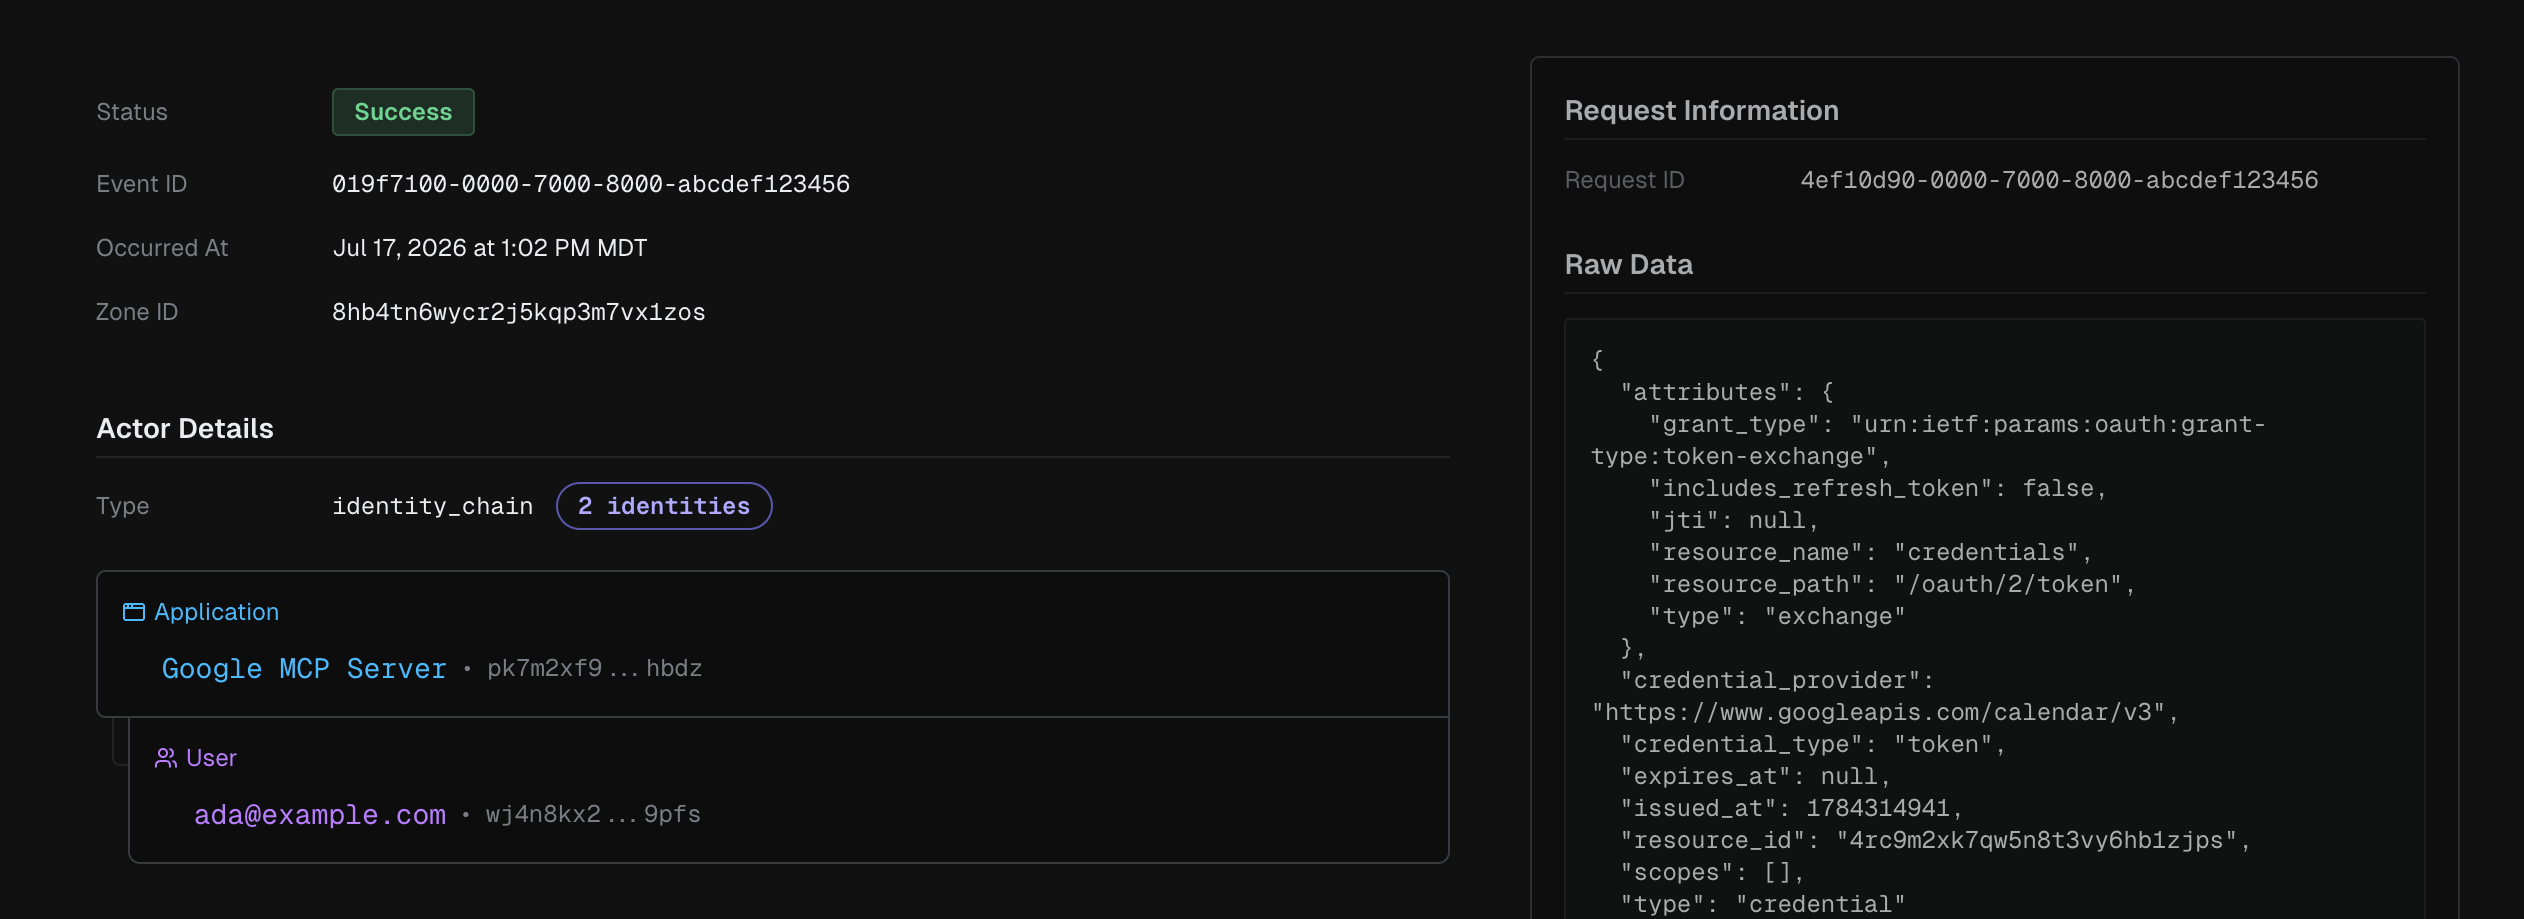Select the Zone ID value 8hb4tn6wycr2j5kqp3m7vx1zos

[519, 312]
